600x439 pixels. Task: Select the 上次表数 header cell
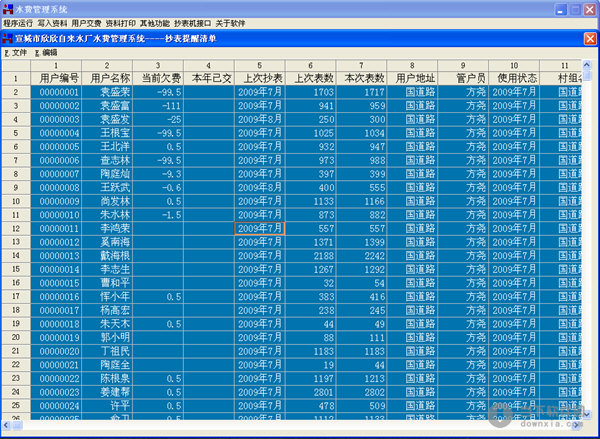click(311, 78)
